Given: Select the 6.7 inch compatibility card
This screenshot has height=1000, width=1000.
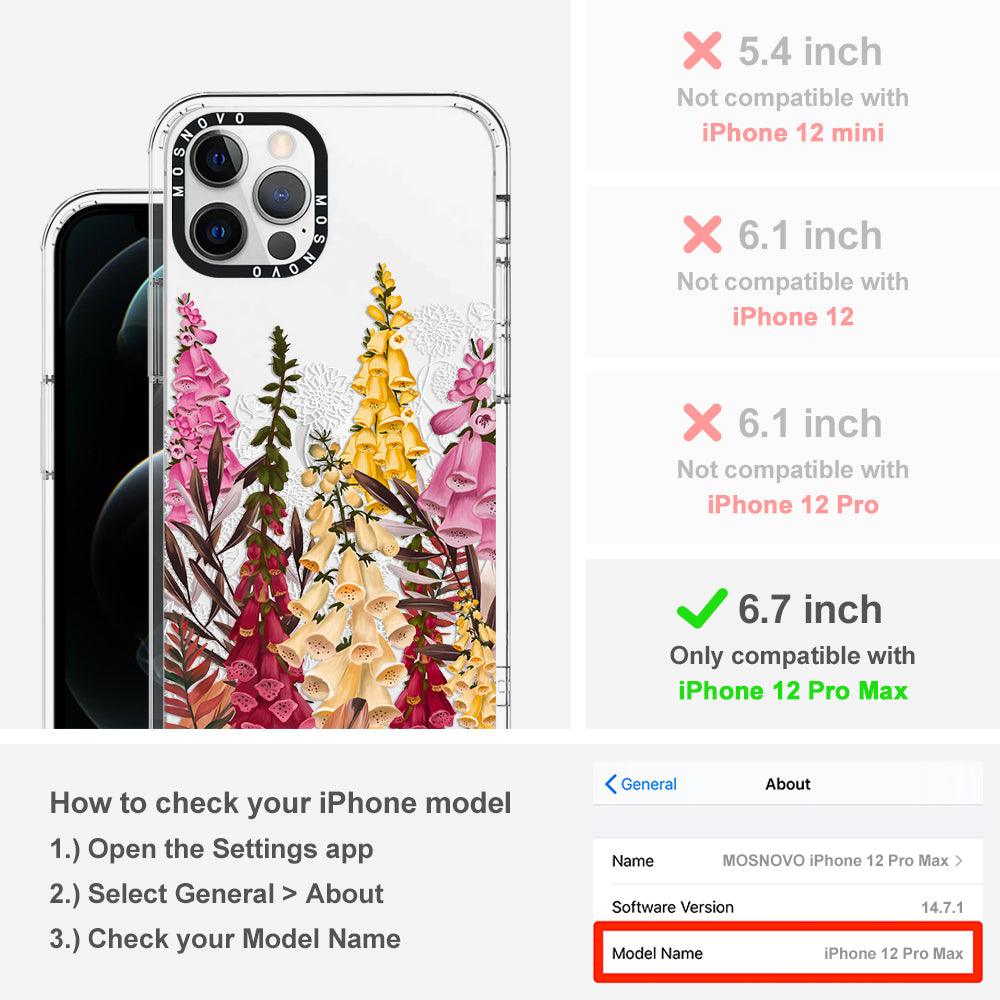Looking at the screenshot, I should coord(793,644).
